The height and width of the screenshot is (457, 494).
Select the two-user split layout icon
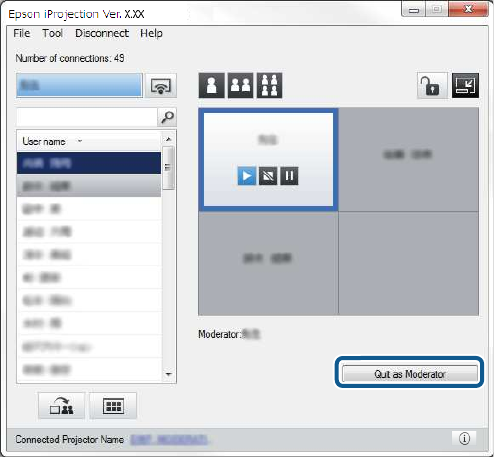tap(240, 85)
